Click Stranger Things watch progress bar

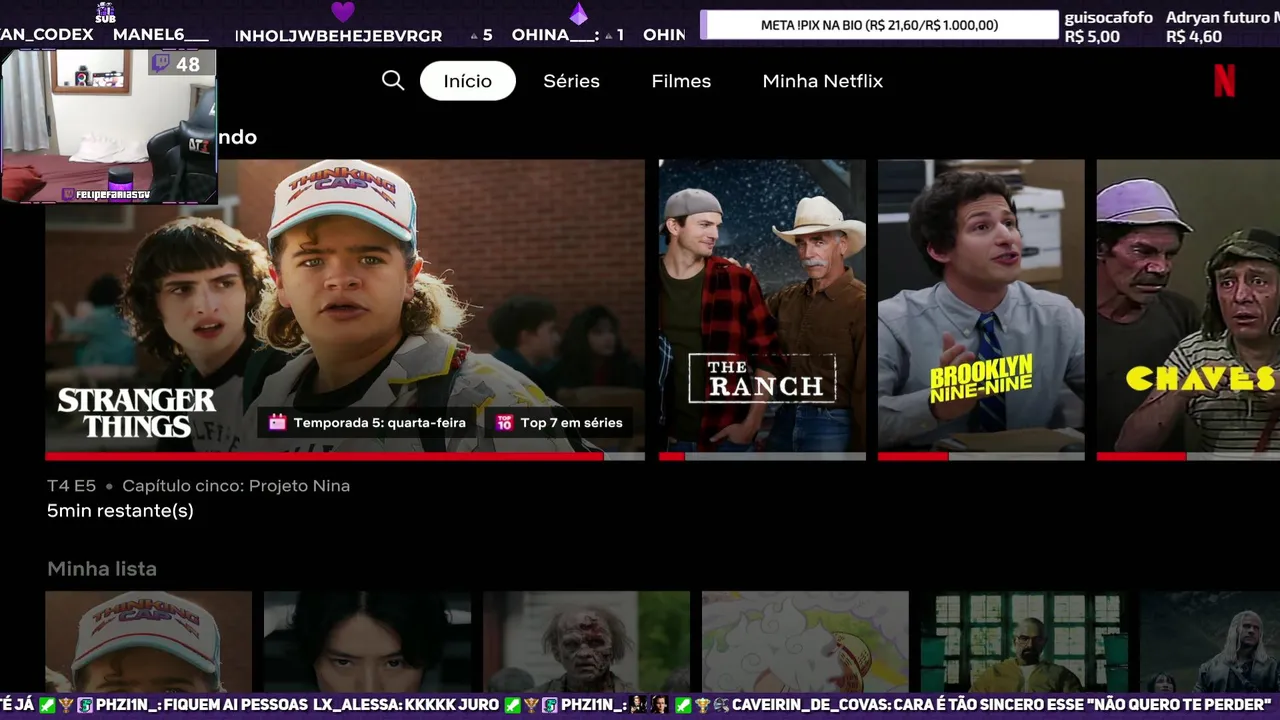click(345, 457)
